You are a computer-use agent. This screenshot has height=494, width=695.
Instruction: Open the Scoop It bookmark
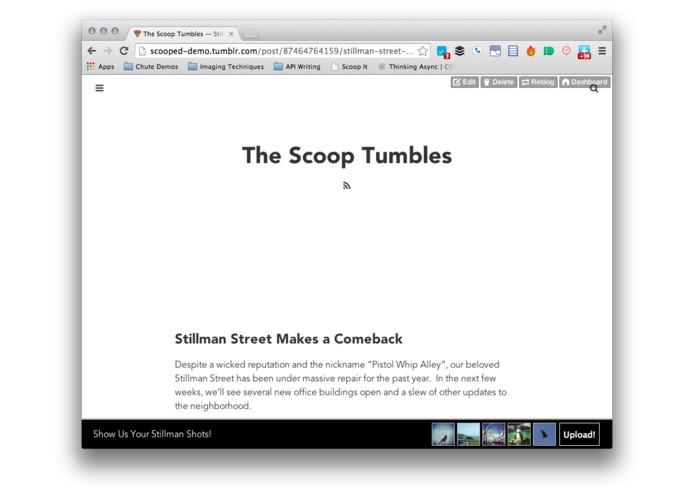pyautogui.click(x=350, y=66)
